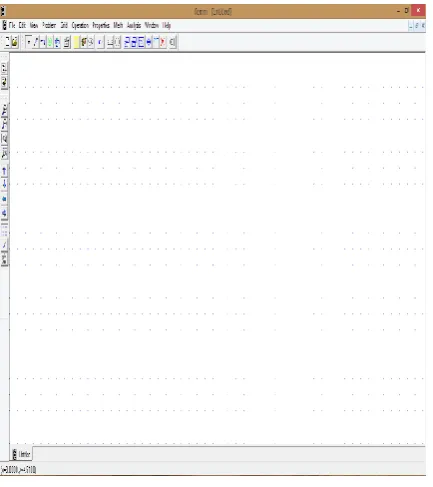
Task: Select the group objects mode icon
Action: coord(57,42)
